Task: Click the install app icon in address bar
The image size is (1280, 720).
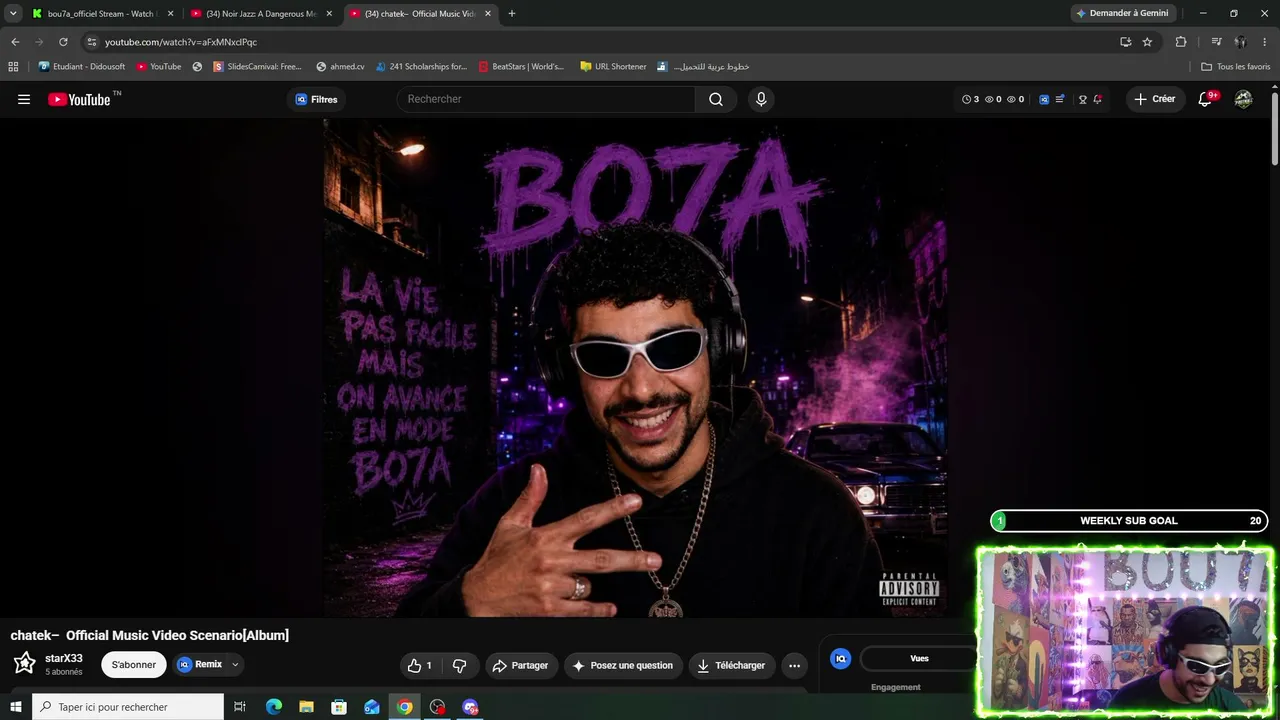Action: pyautogui.click(x=1125, y=42)
